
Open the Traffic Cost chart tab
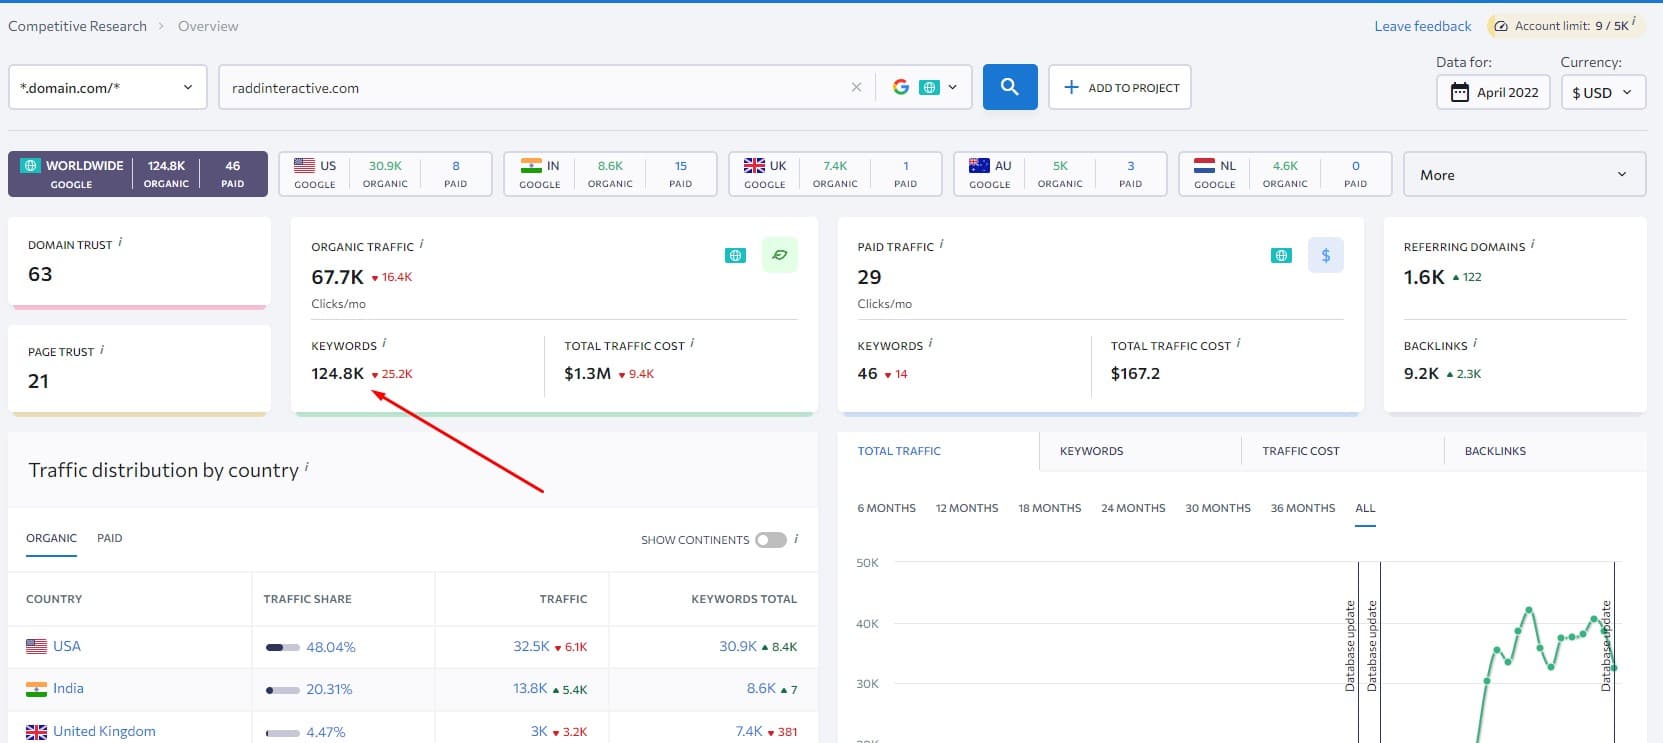tap(1343, 451)
